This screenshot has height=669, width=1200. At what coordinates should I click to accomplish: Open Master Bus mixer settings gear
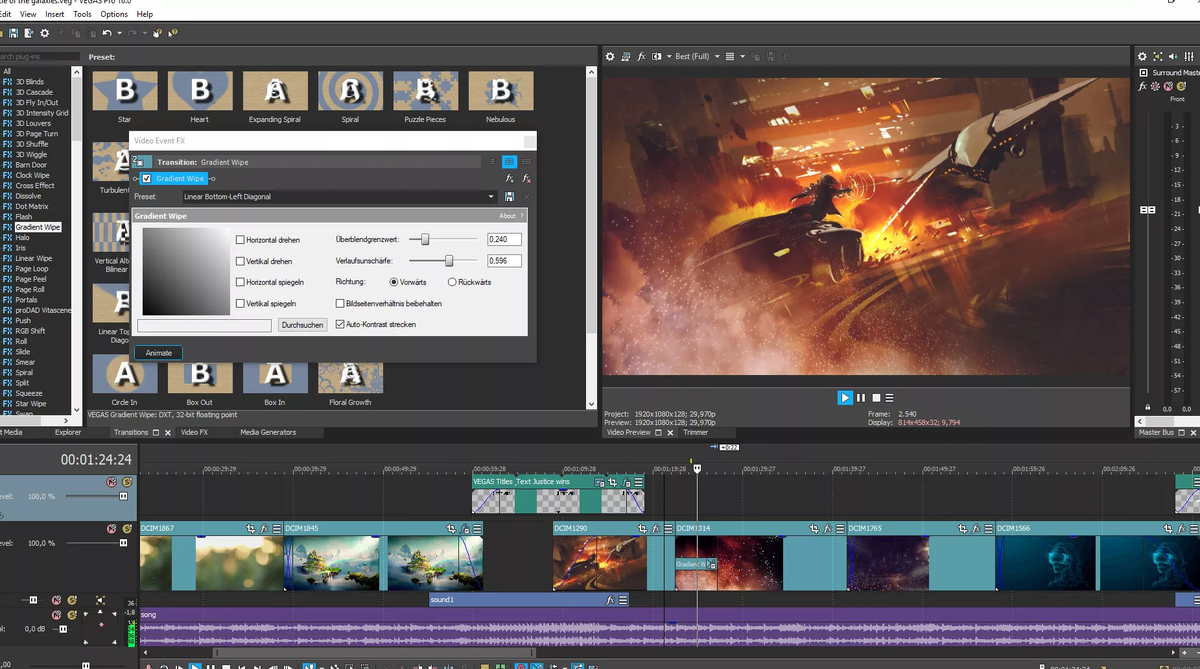coord(1144,57)
